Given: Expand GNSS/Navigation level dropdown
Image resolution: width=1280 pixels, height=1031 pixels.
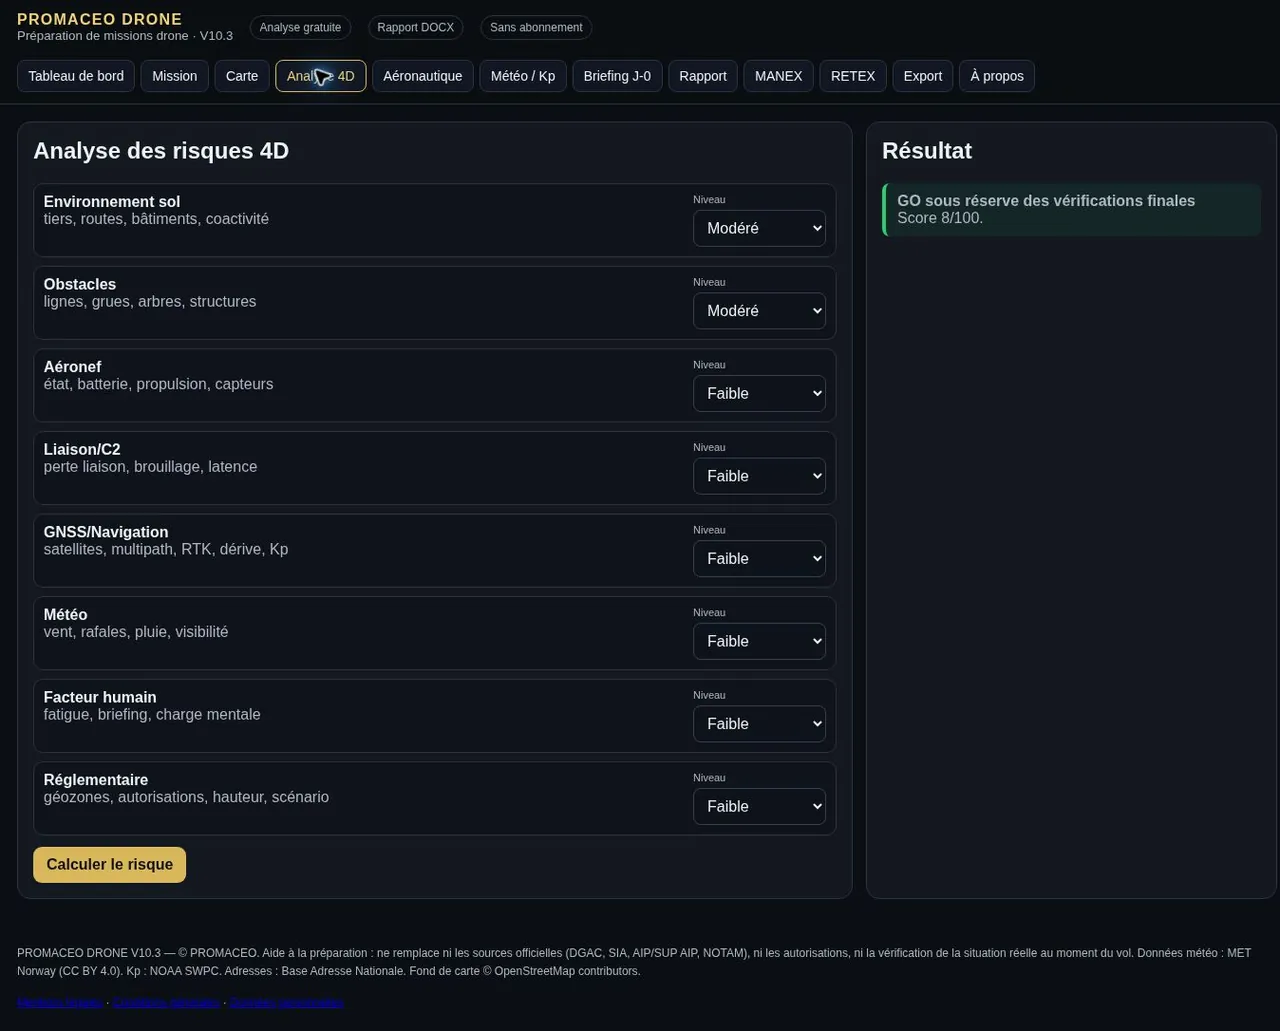Looking at the screenshot, I should (759, 559).
